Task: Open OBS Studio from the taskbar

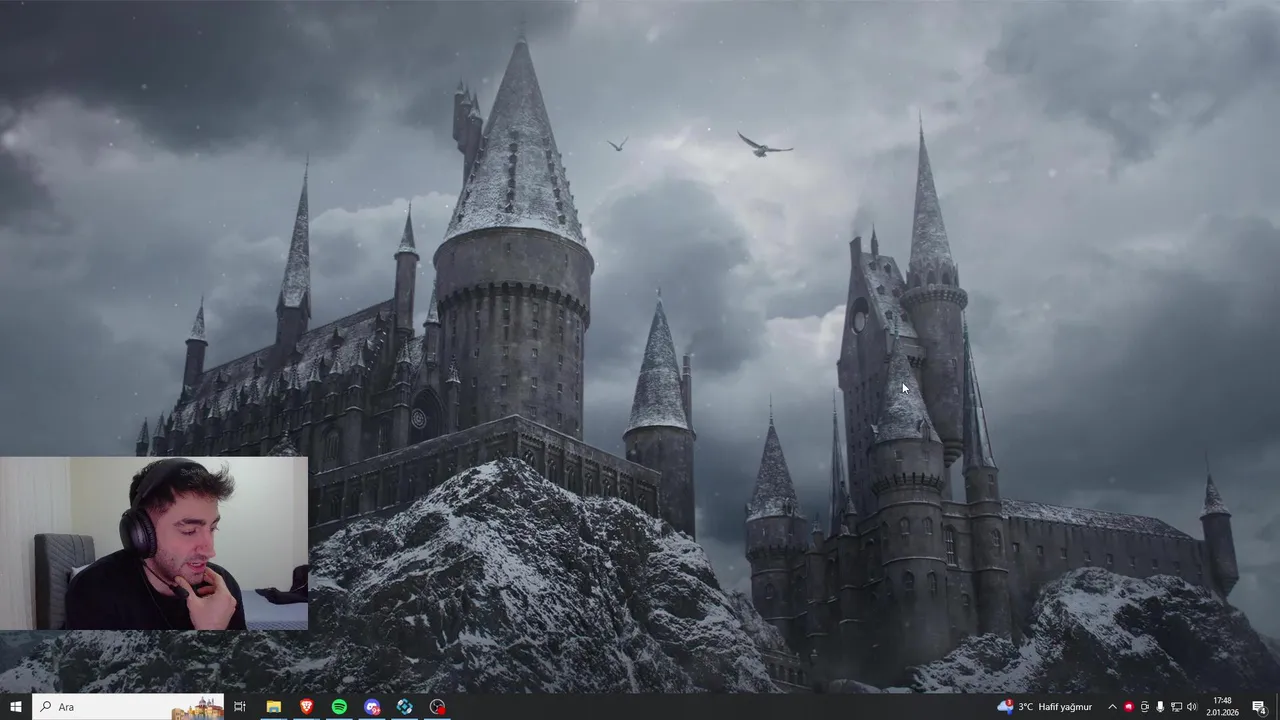Action: coord(438,707)
